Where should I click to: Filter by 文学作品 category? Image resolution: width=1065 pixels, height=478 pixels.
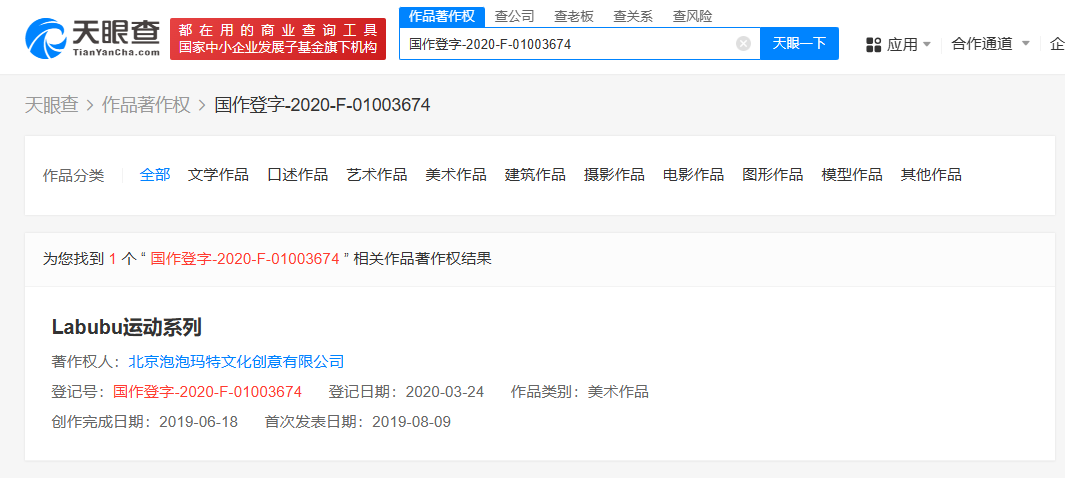coord(218,174)
